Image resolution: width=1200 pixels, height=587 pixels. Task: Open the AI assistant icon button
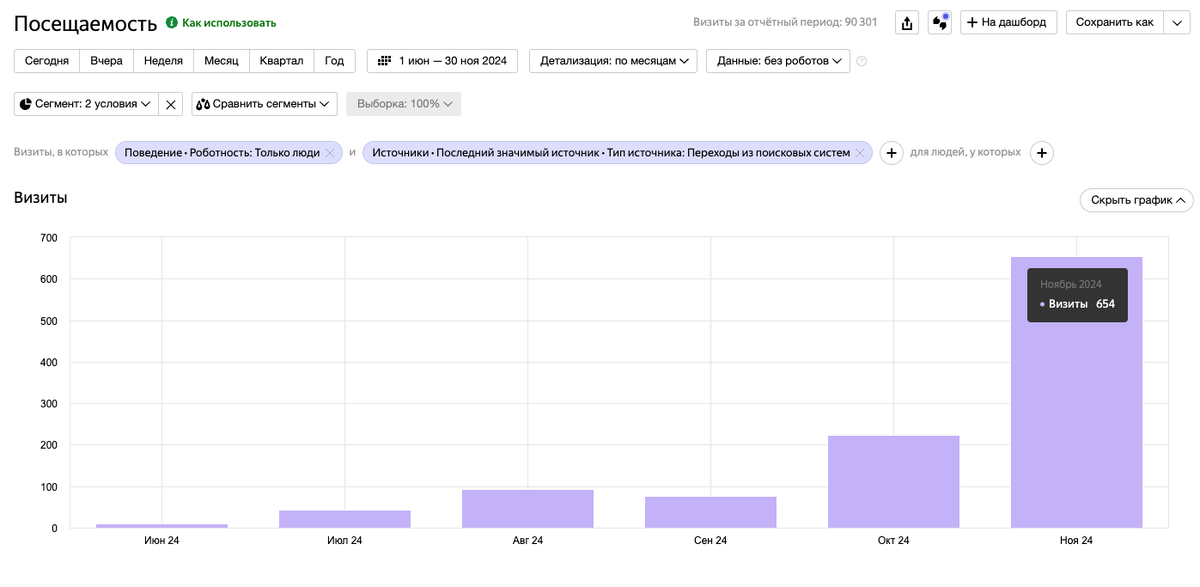[x=940, y=22]
